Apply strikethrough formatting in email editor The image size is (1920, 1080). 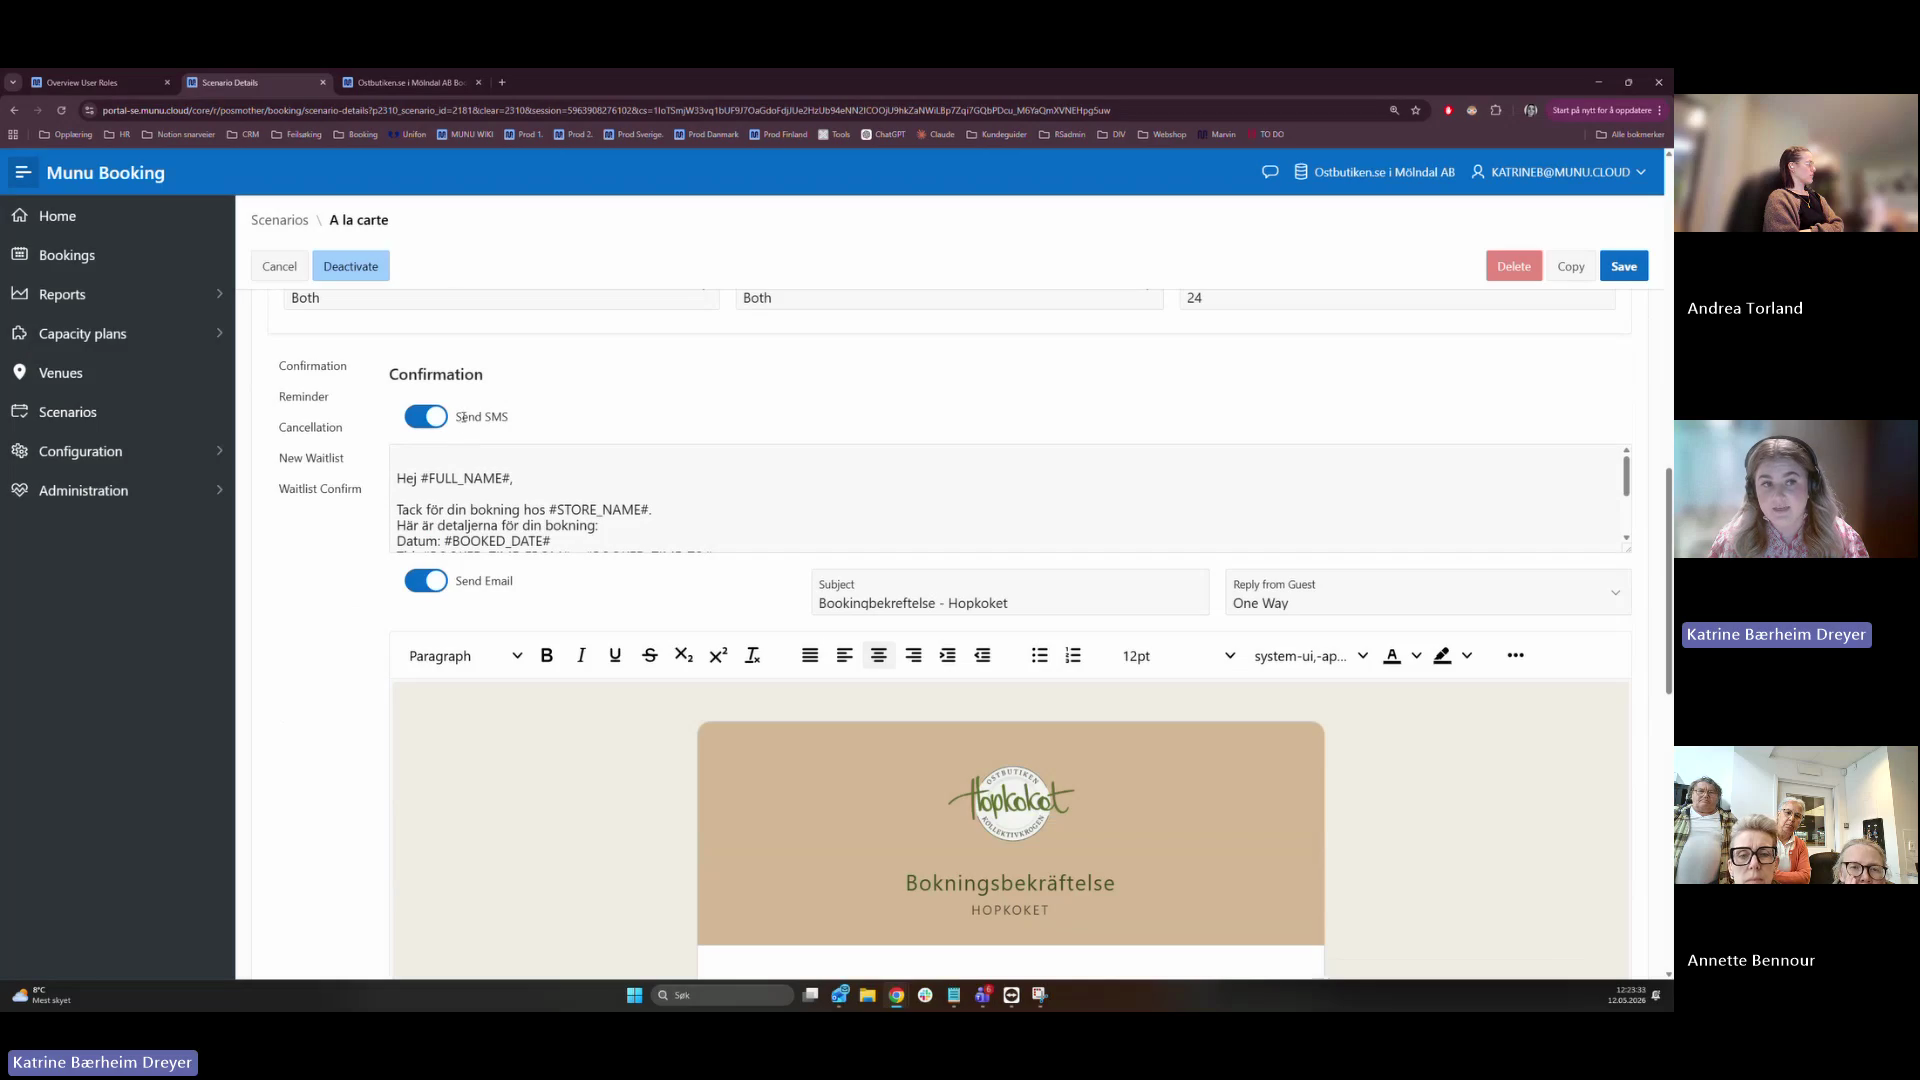pyautogui.click(x=650, y=656)
